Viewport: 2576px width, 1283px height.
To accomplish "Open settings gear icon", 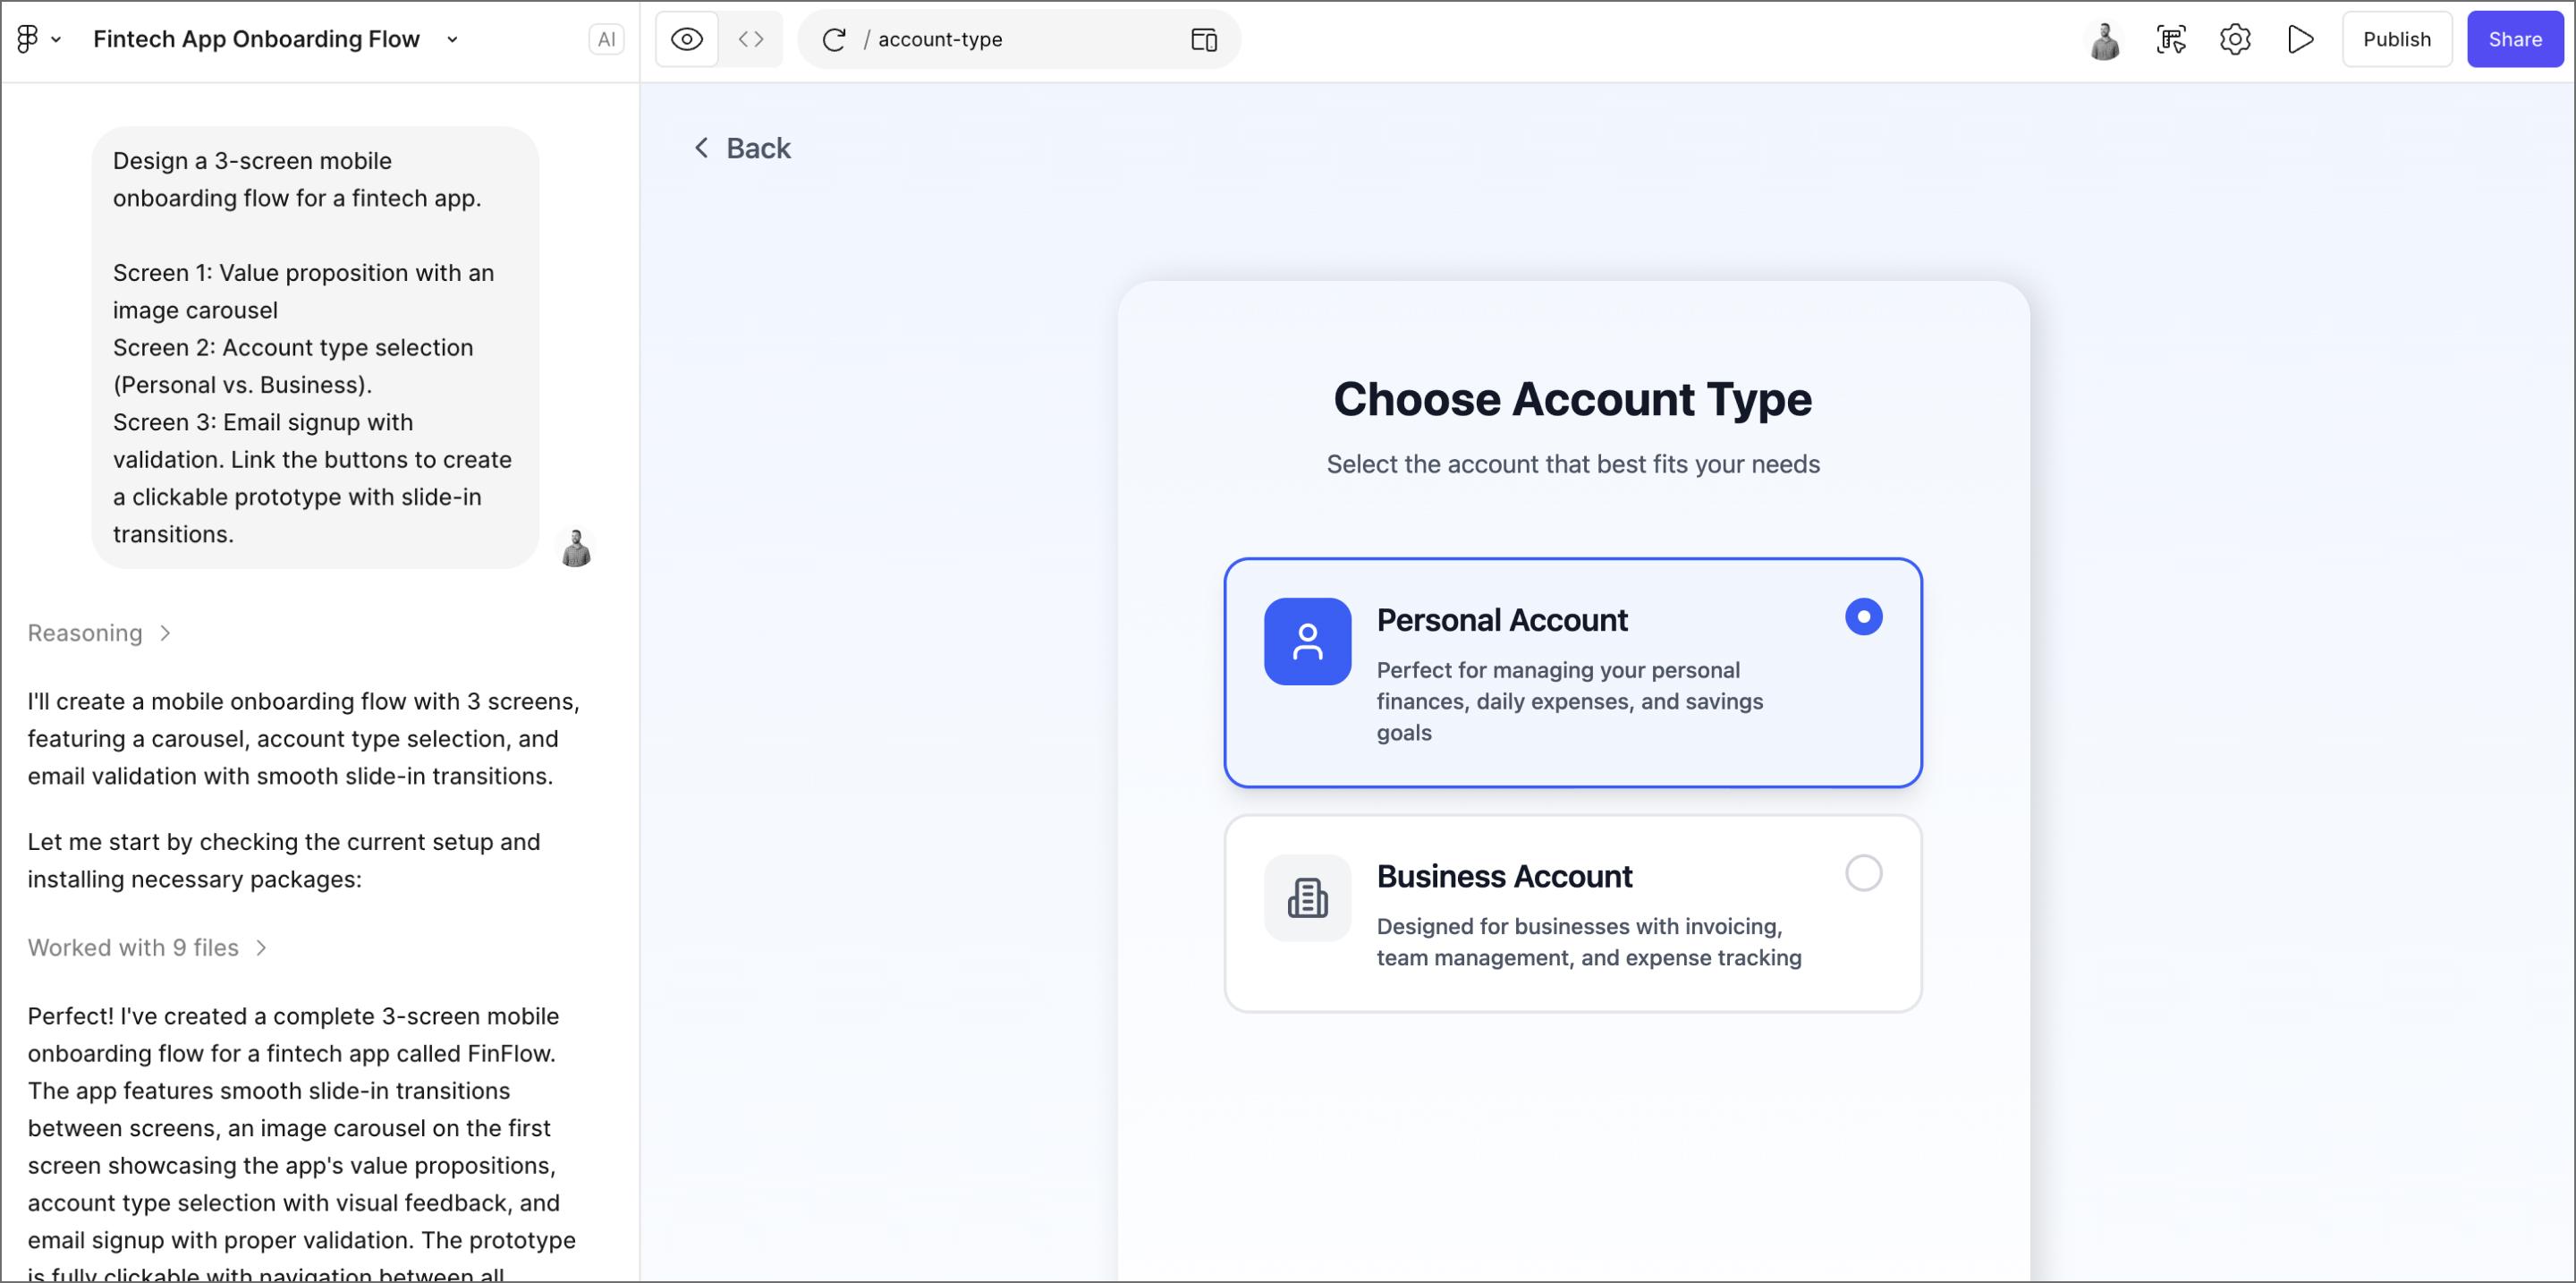I will coord(2235,39).
